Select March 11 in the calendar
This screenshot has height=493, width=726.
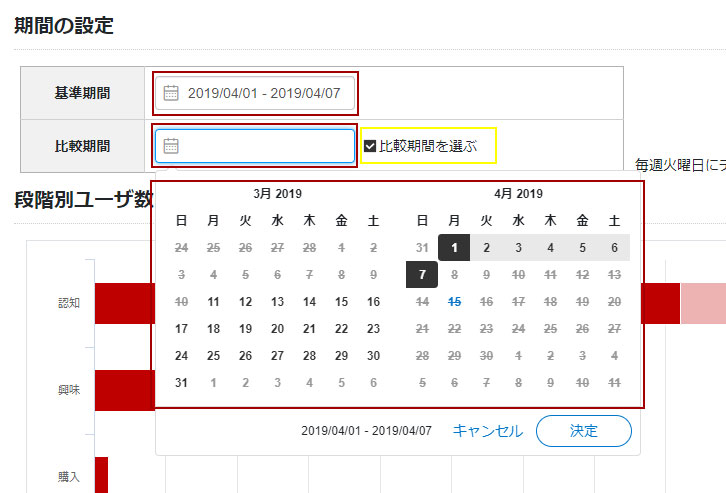click(x=213, y=302)
